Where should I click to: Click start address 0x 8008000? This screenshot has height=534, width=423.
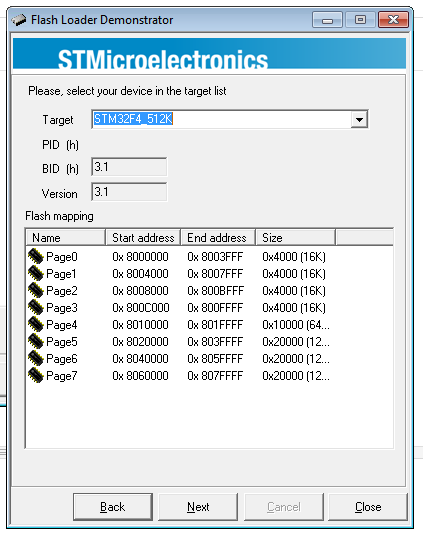140,290
